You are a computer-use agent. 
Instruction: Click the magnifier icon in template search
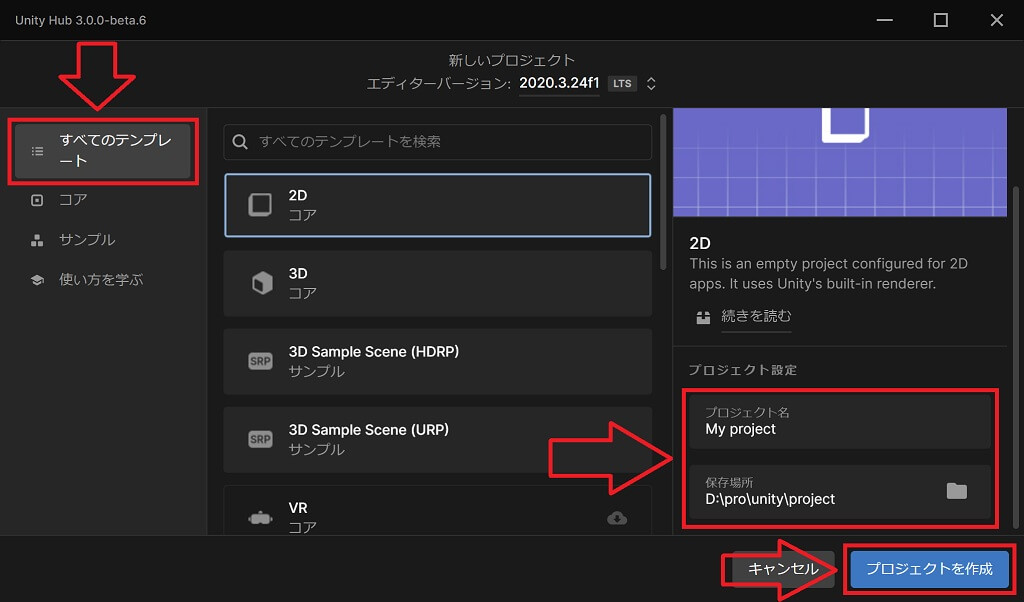(240, 142)
